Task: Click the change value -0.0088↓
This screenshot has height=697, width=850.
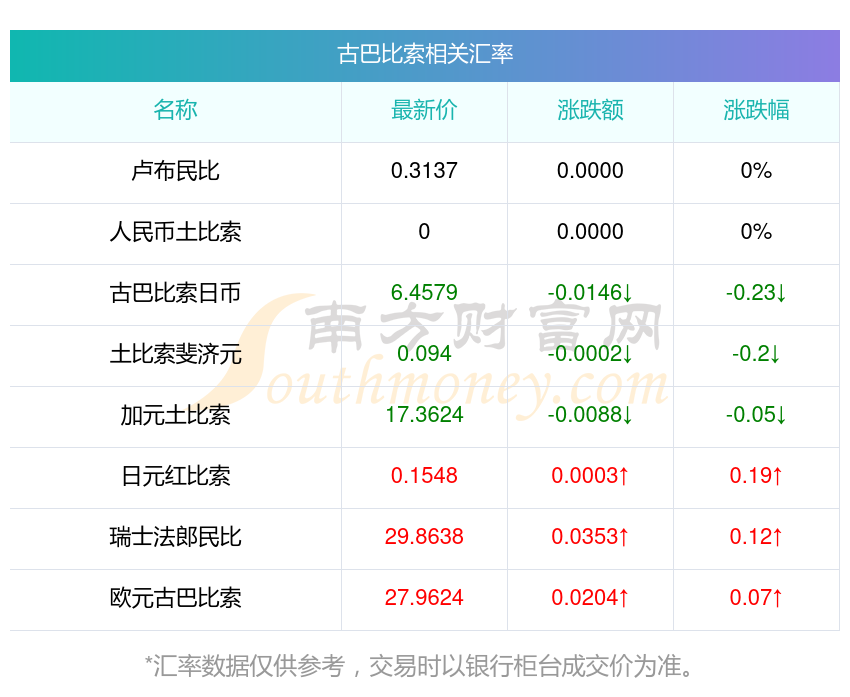Action: click(x=590, y=415)
